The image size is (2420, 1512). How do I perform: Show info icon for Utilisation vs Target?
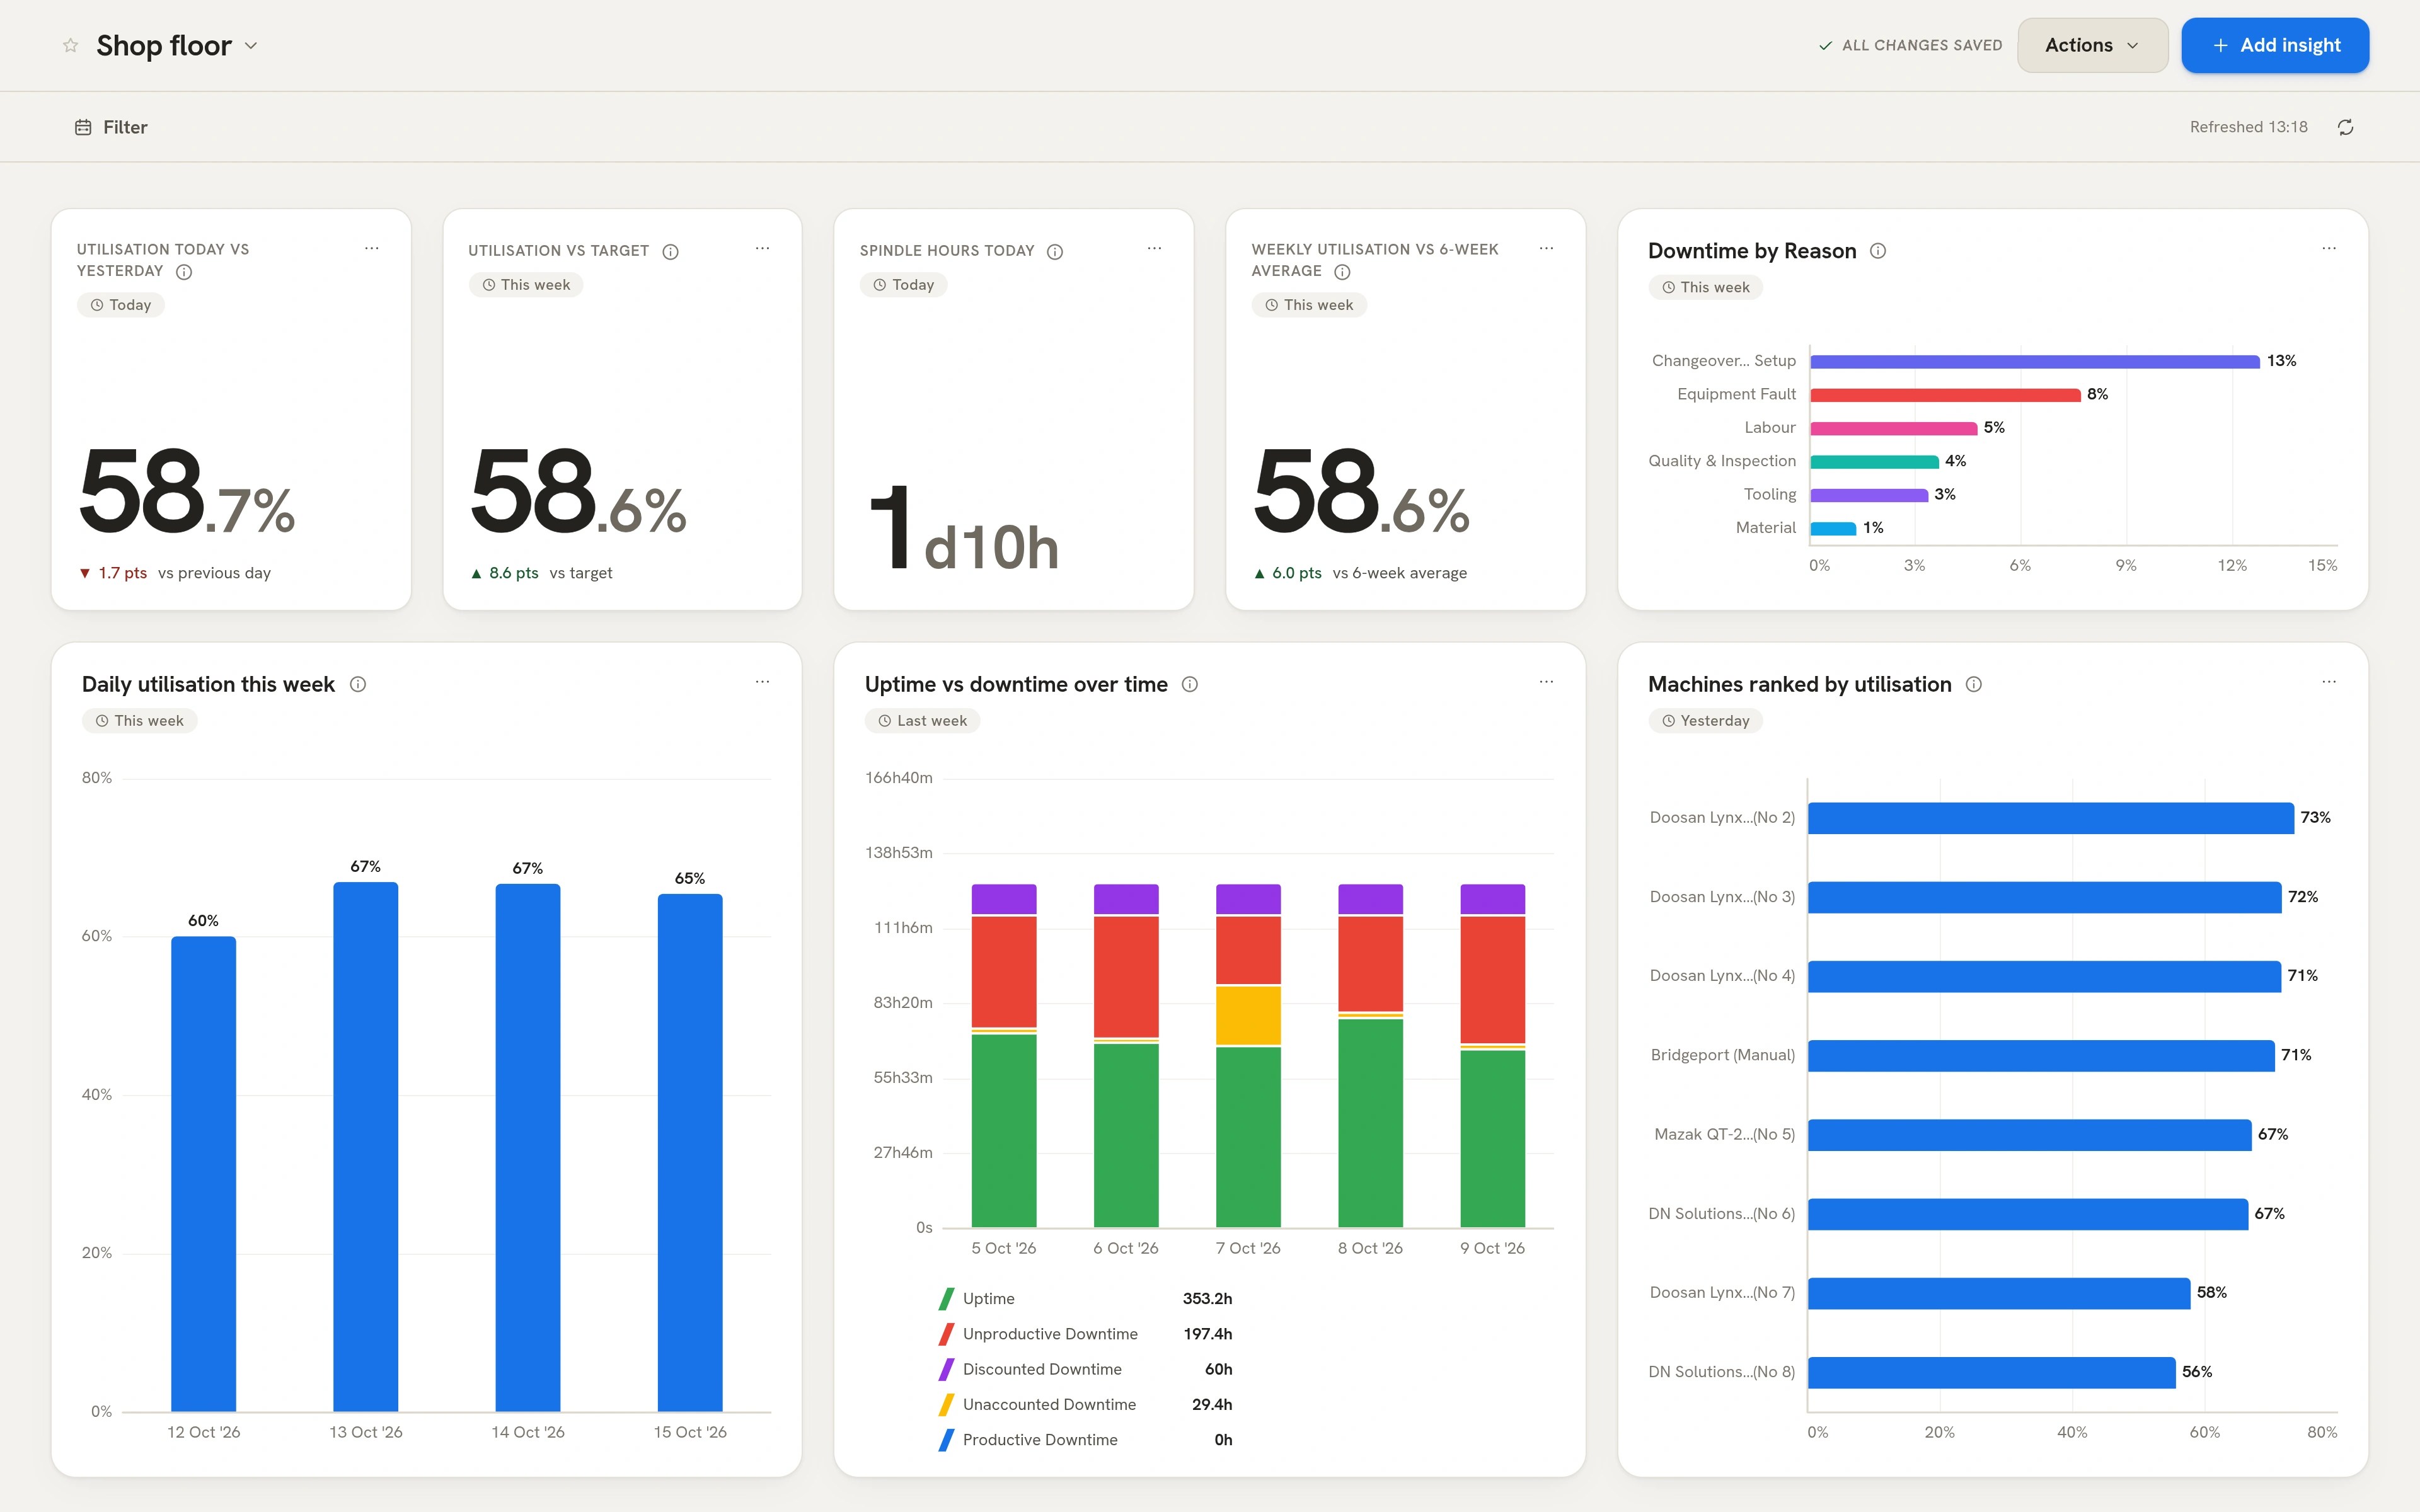coord(671,251)
